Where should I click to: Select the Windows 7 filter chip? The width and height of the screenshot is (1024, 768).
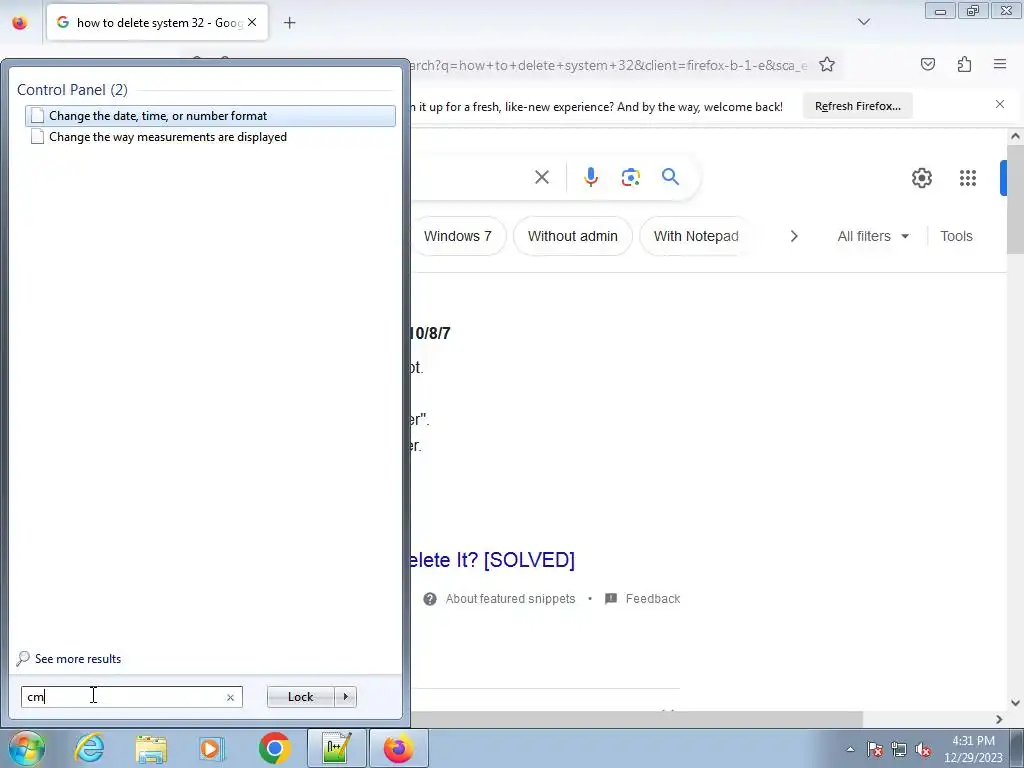[x=458, y=236]
